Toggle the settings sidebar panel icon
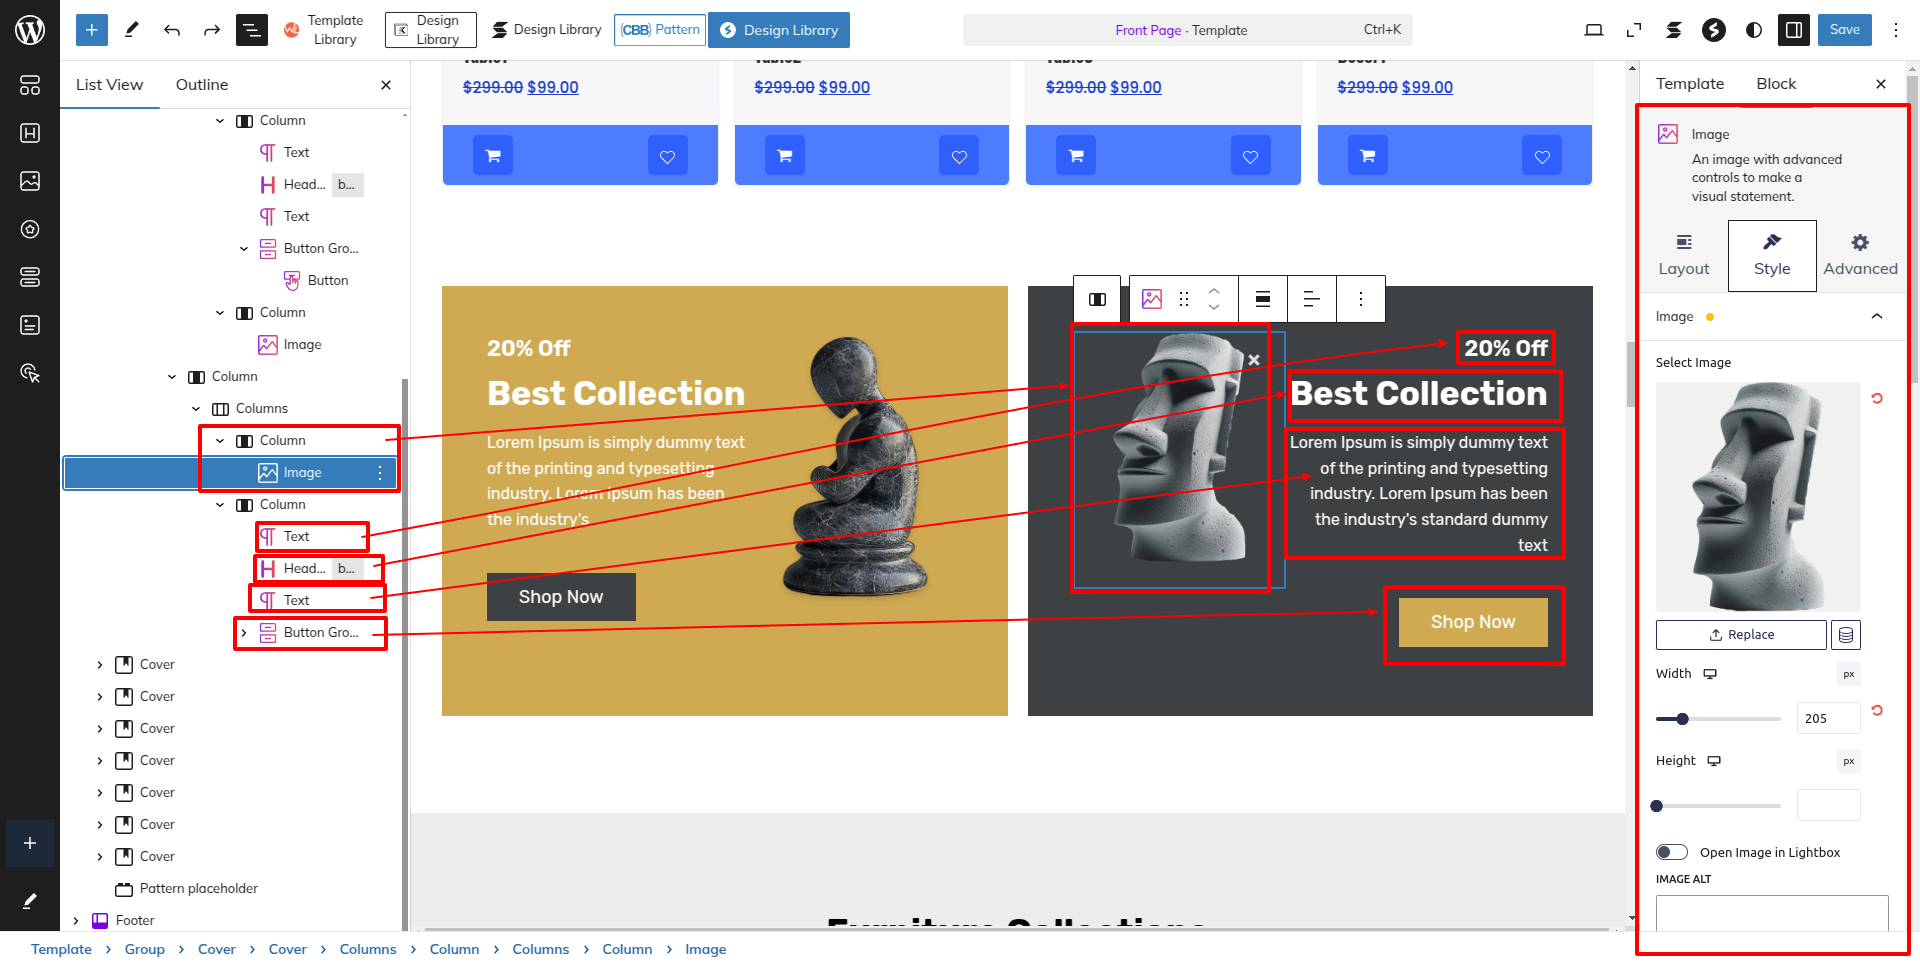This screenshot has height=966, width=1920. (x=1794, y=30)
